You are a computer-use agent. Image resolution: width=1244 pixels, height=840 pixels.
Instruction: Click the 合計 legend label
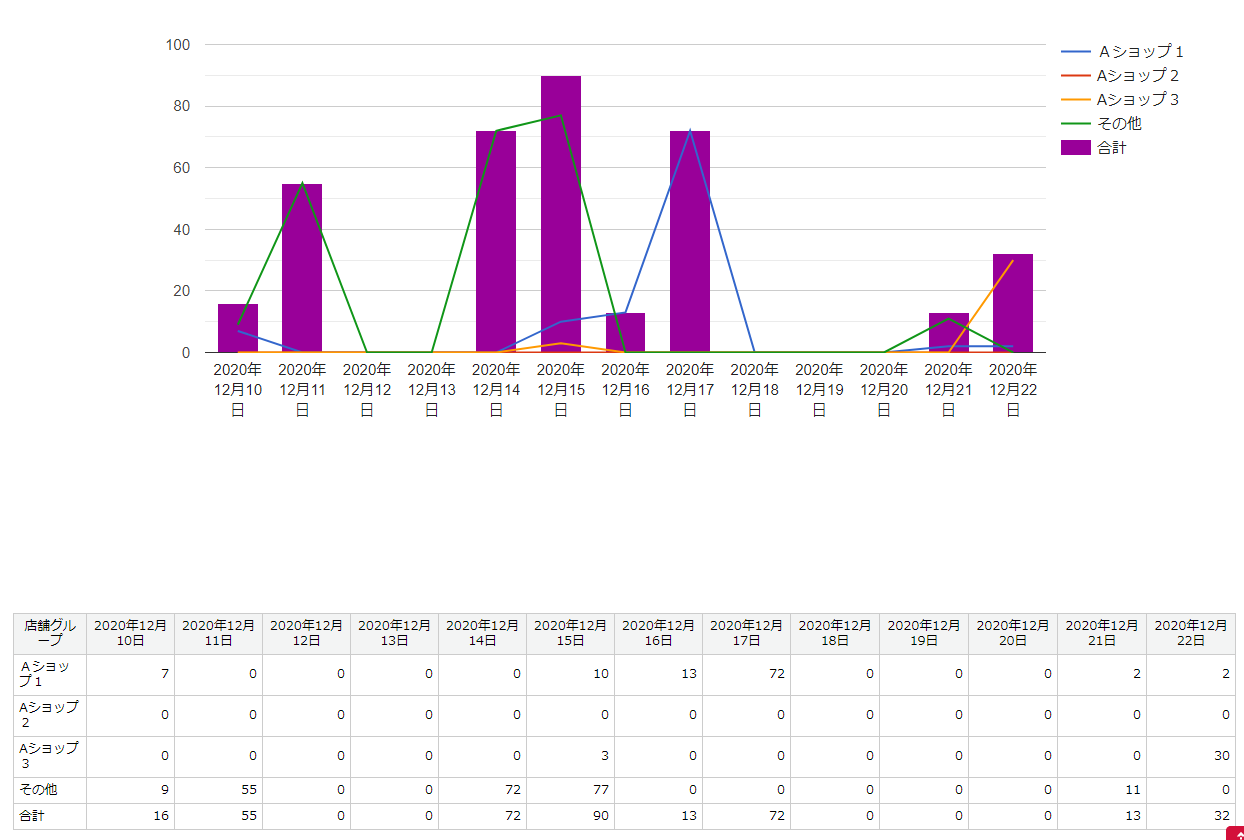click(x=1112, y=148)
